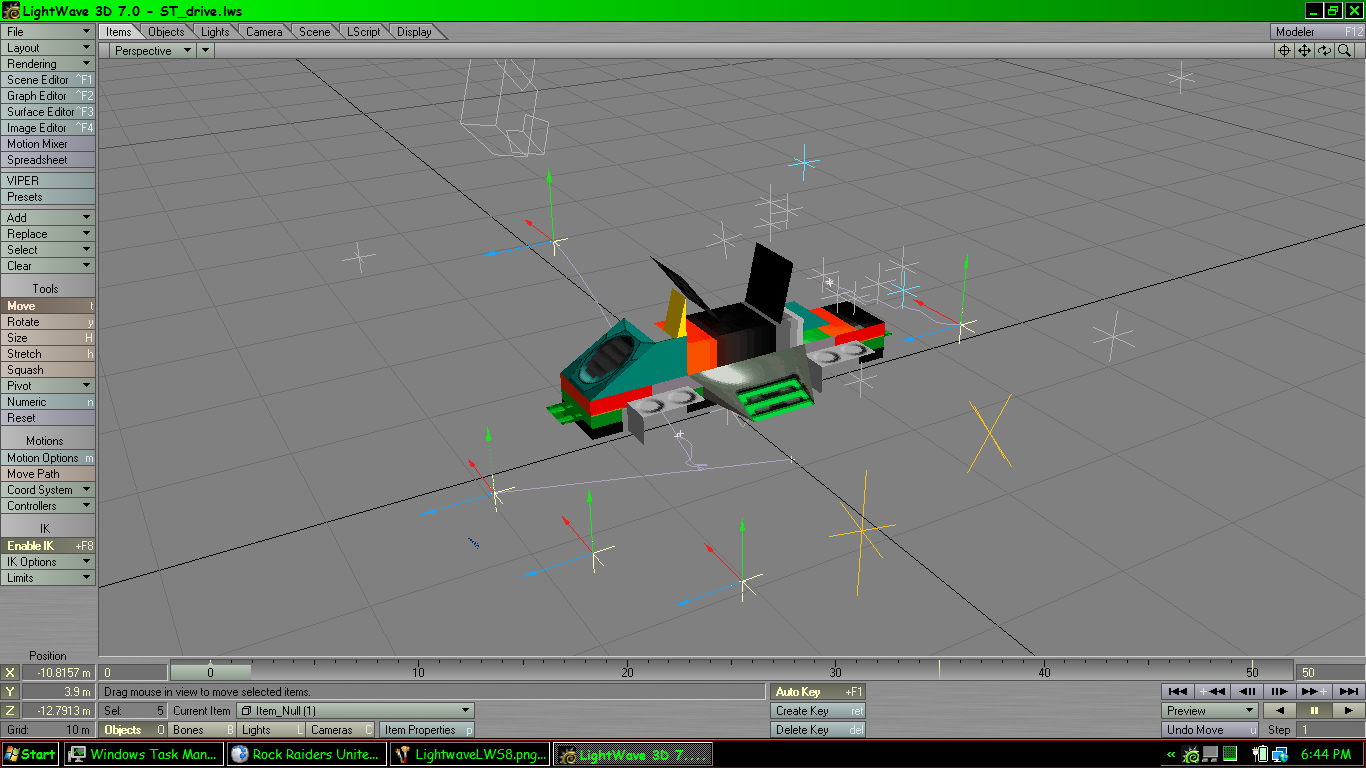The image size is (1366, 768).
Task: Click the pan viewport arrows icon
Action: pos(1305,51)
